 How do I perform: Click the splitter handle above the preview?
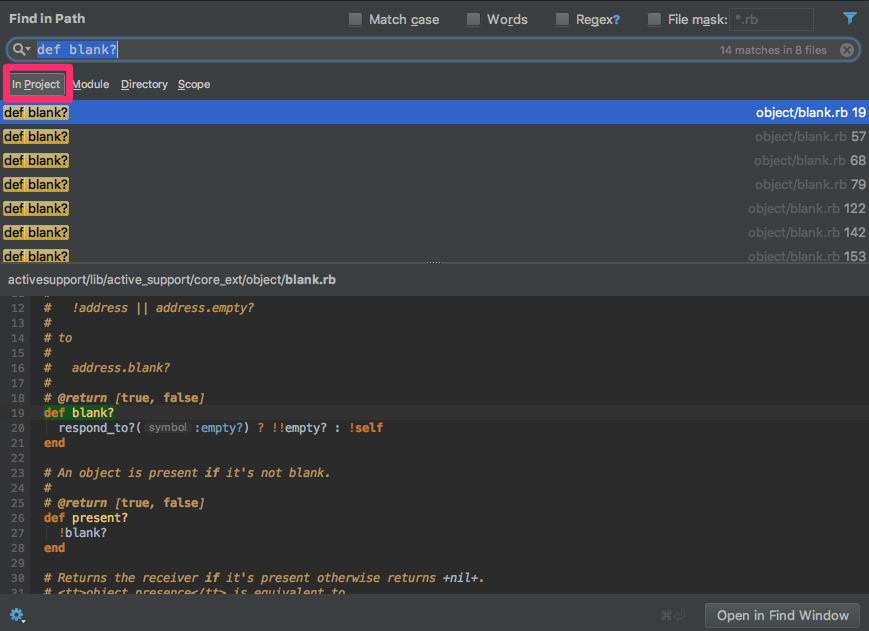pyautogui.click(x=434, y=263)
